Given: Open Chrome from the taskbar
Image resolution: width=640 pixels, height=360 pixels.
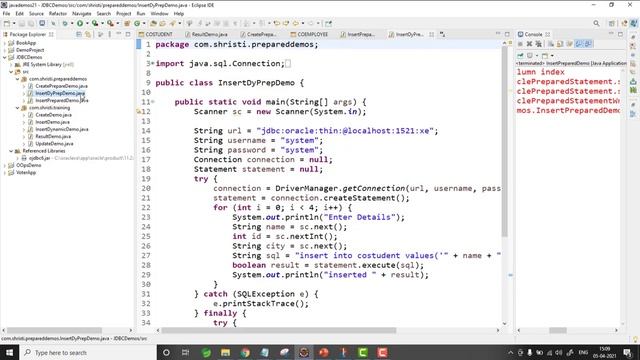Looking at the screenshot, I should point(245,352).
